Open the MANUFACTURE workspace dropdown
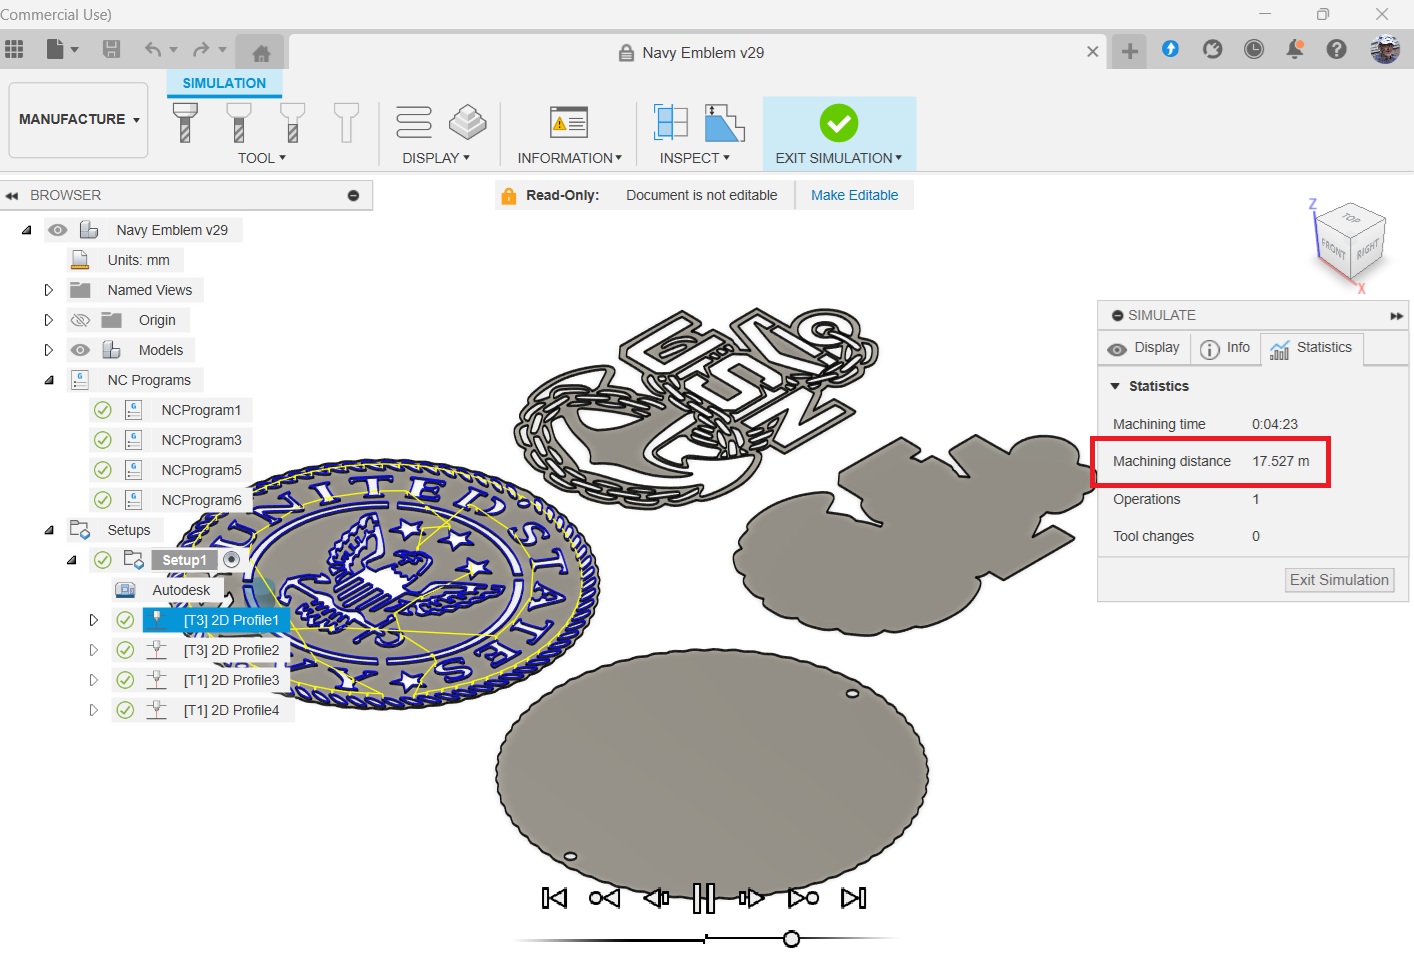 pos(78,120)
